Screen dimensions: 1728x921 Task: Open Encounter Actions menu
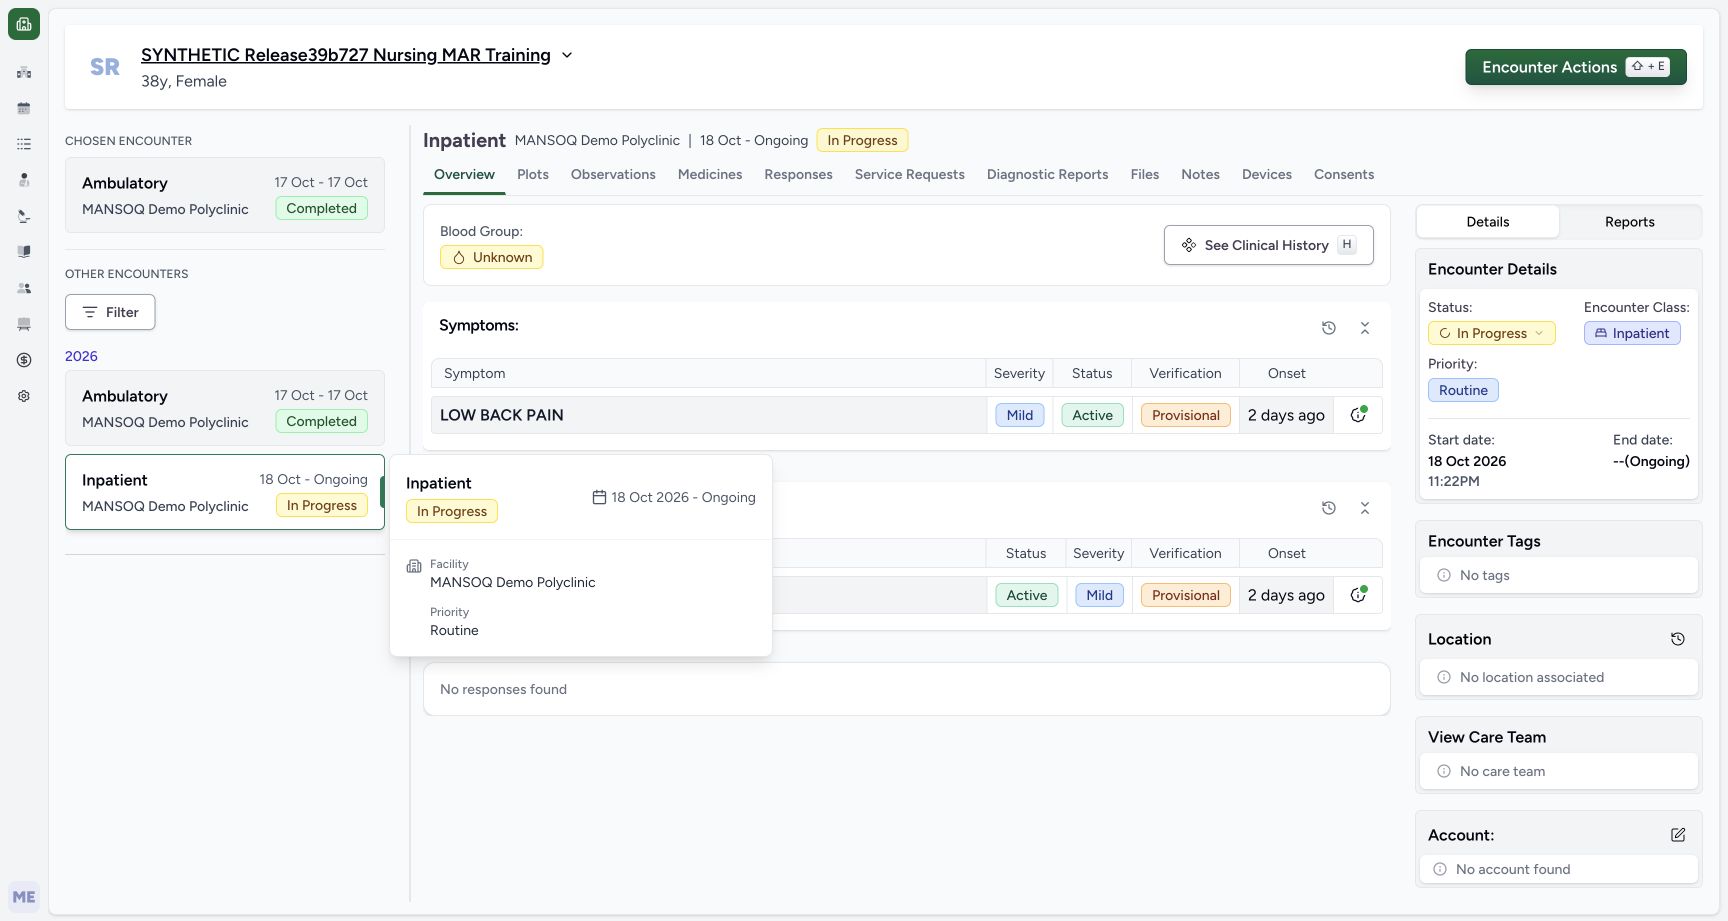coord(1576,67)
